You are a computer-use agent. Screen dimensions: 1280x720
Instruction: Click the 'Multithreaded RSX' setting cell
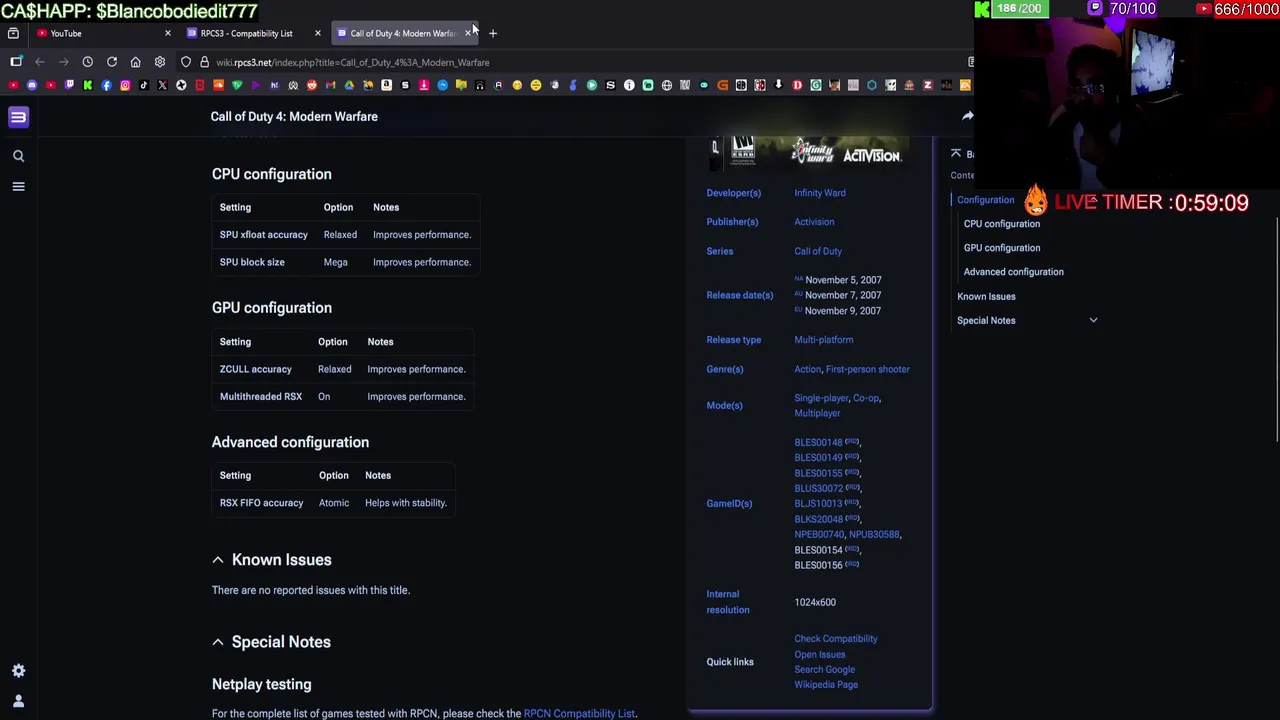(261, 397)
